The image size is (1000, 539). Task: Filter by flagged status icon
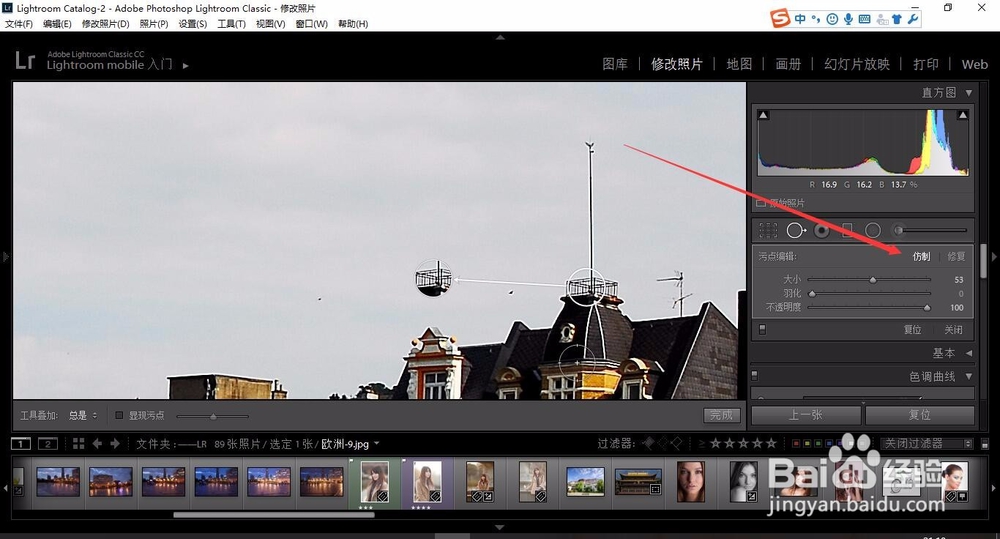pos(649,443)
